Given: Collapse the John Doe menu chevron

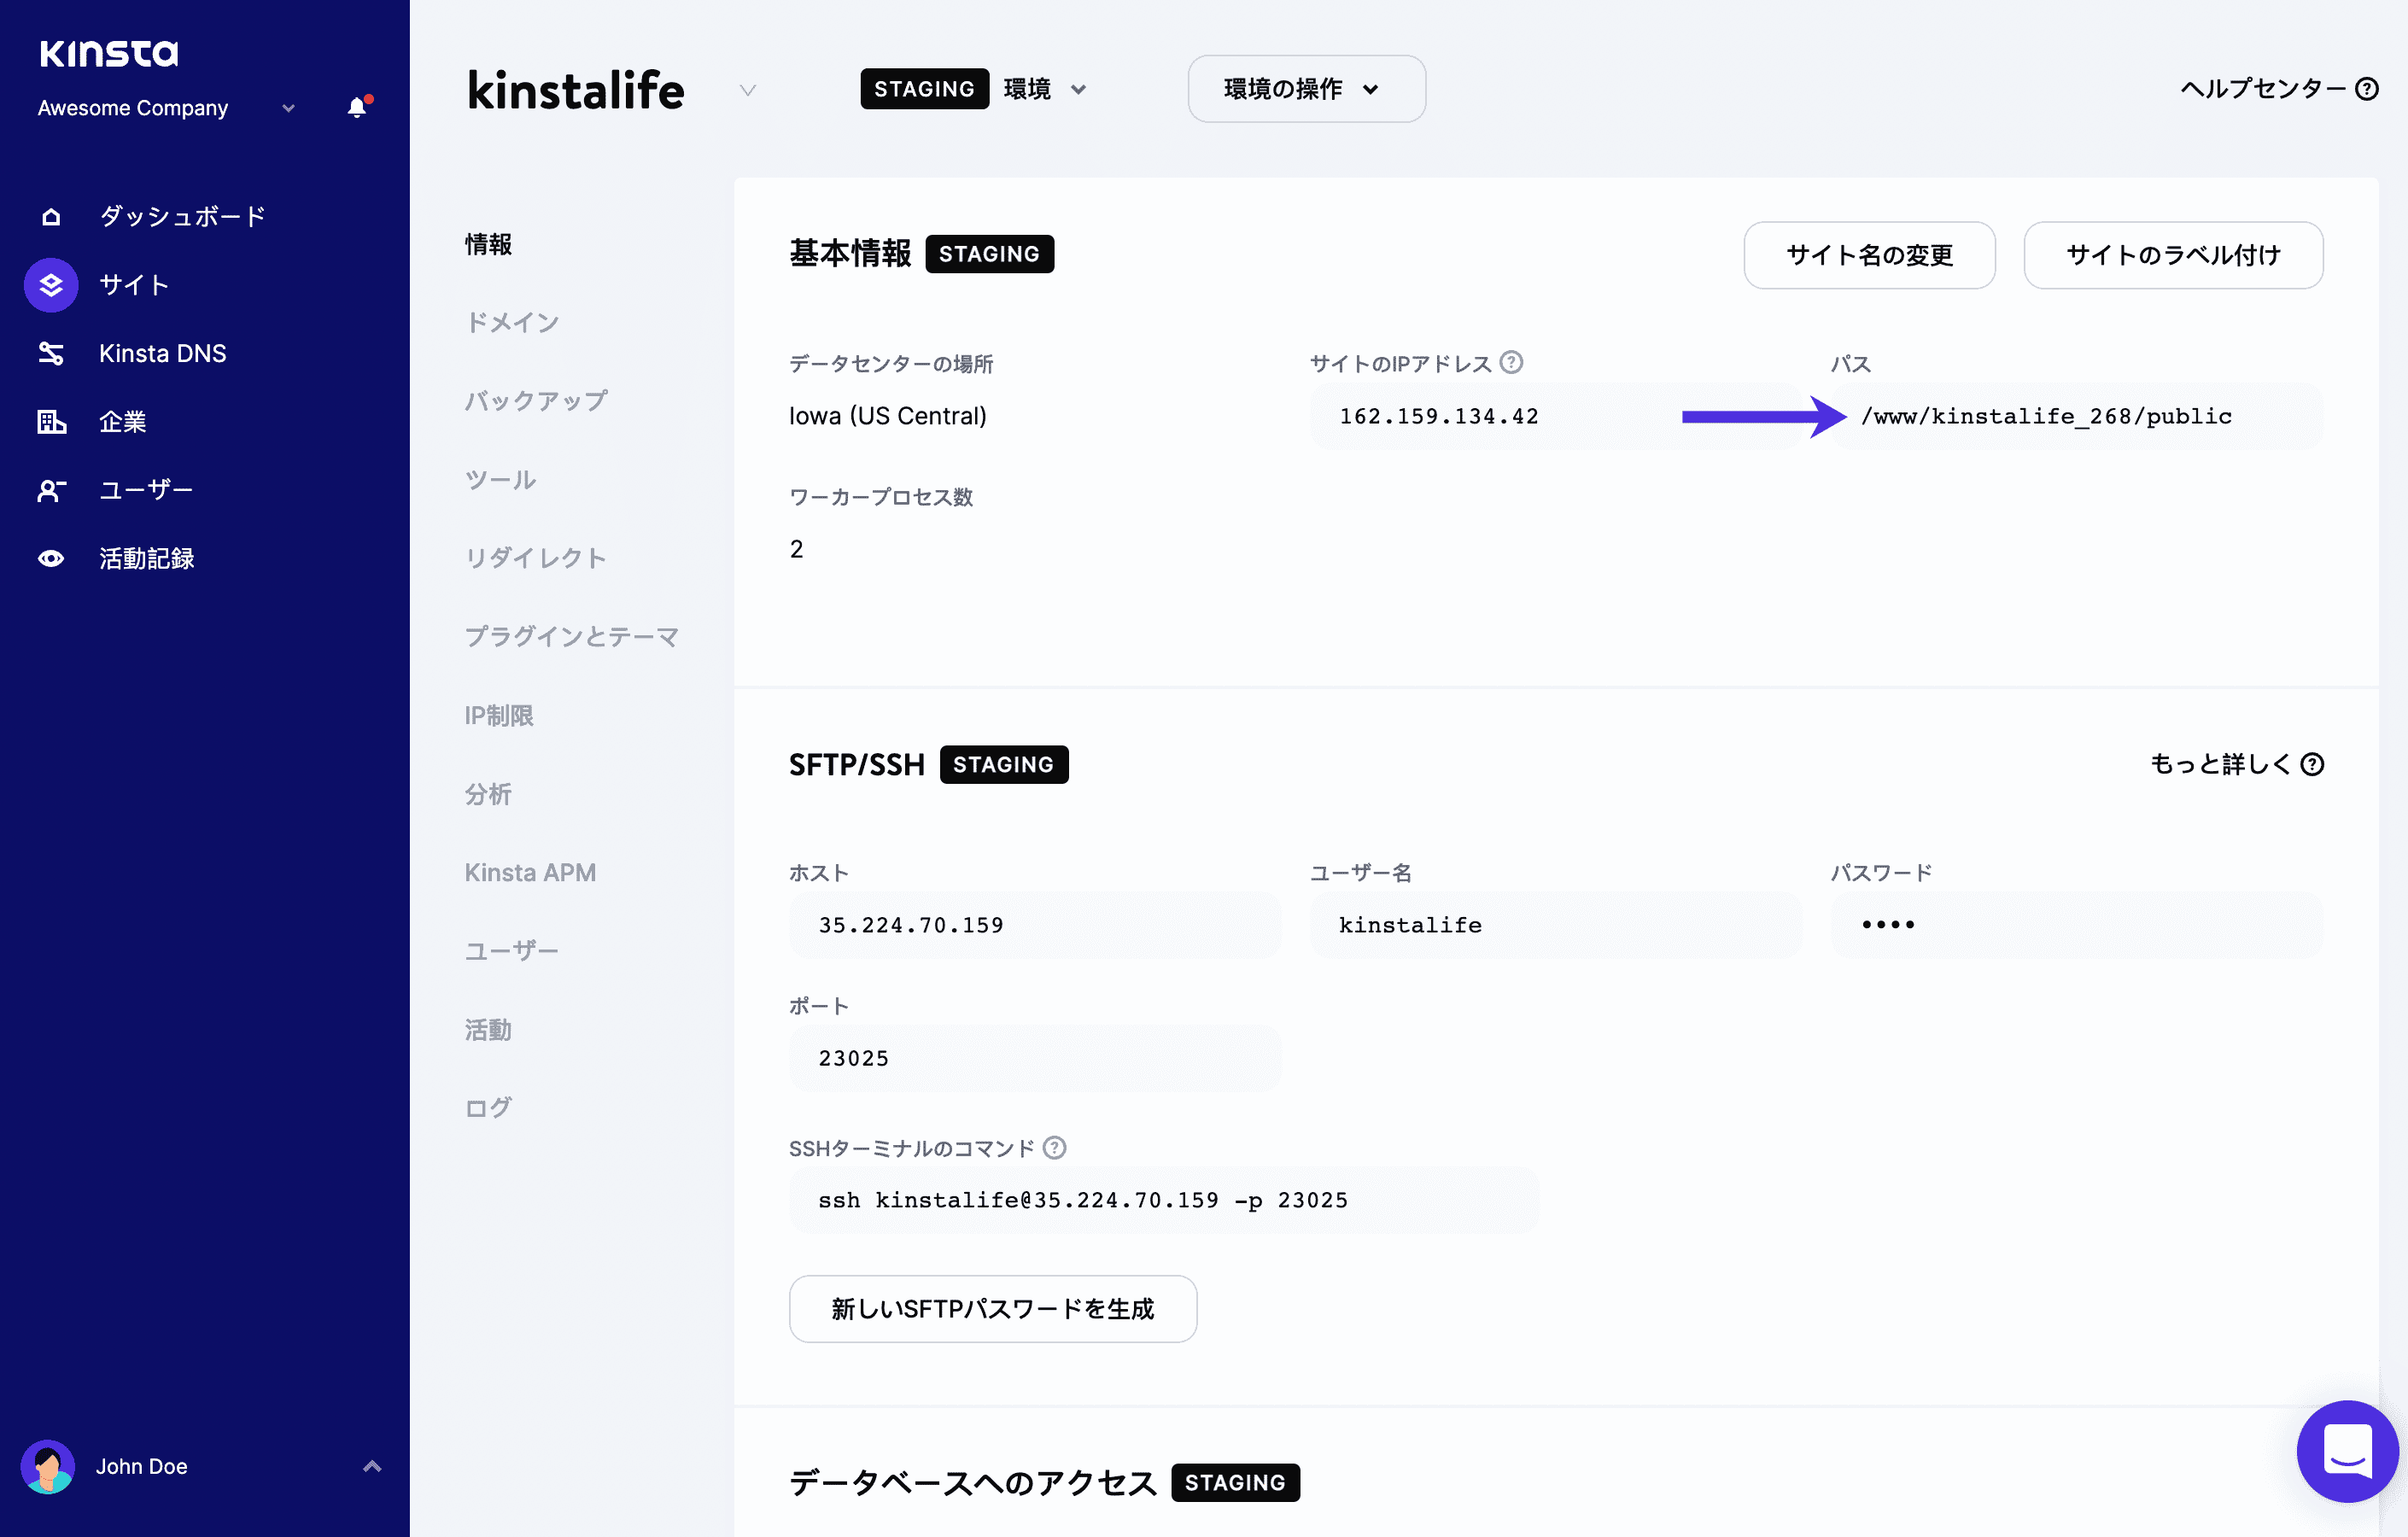Looking at the screenshot, I should (x=373, y=1466).
